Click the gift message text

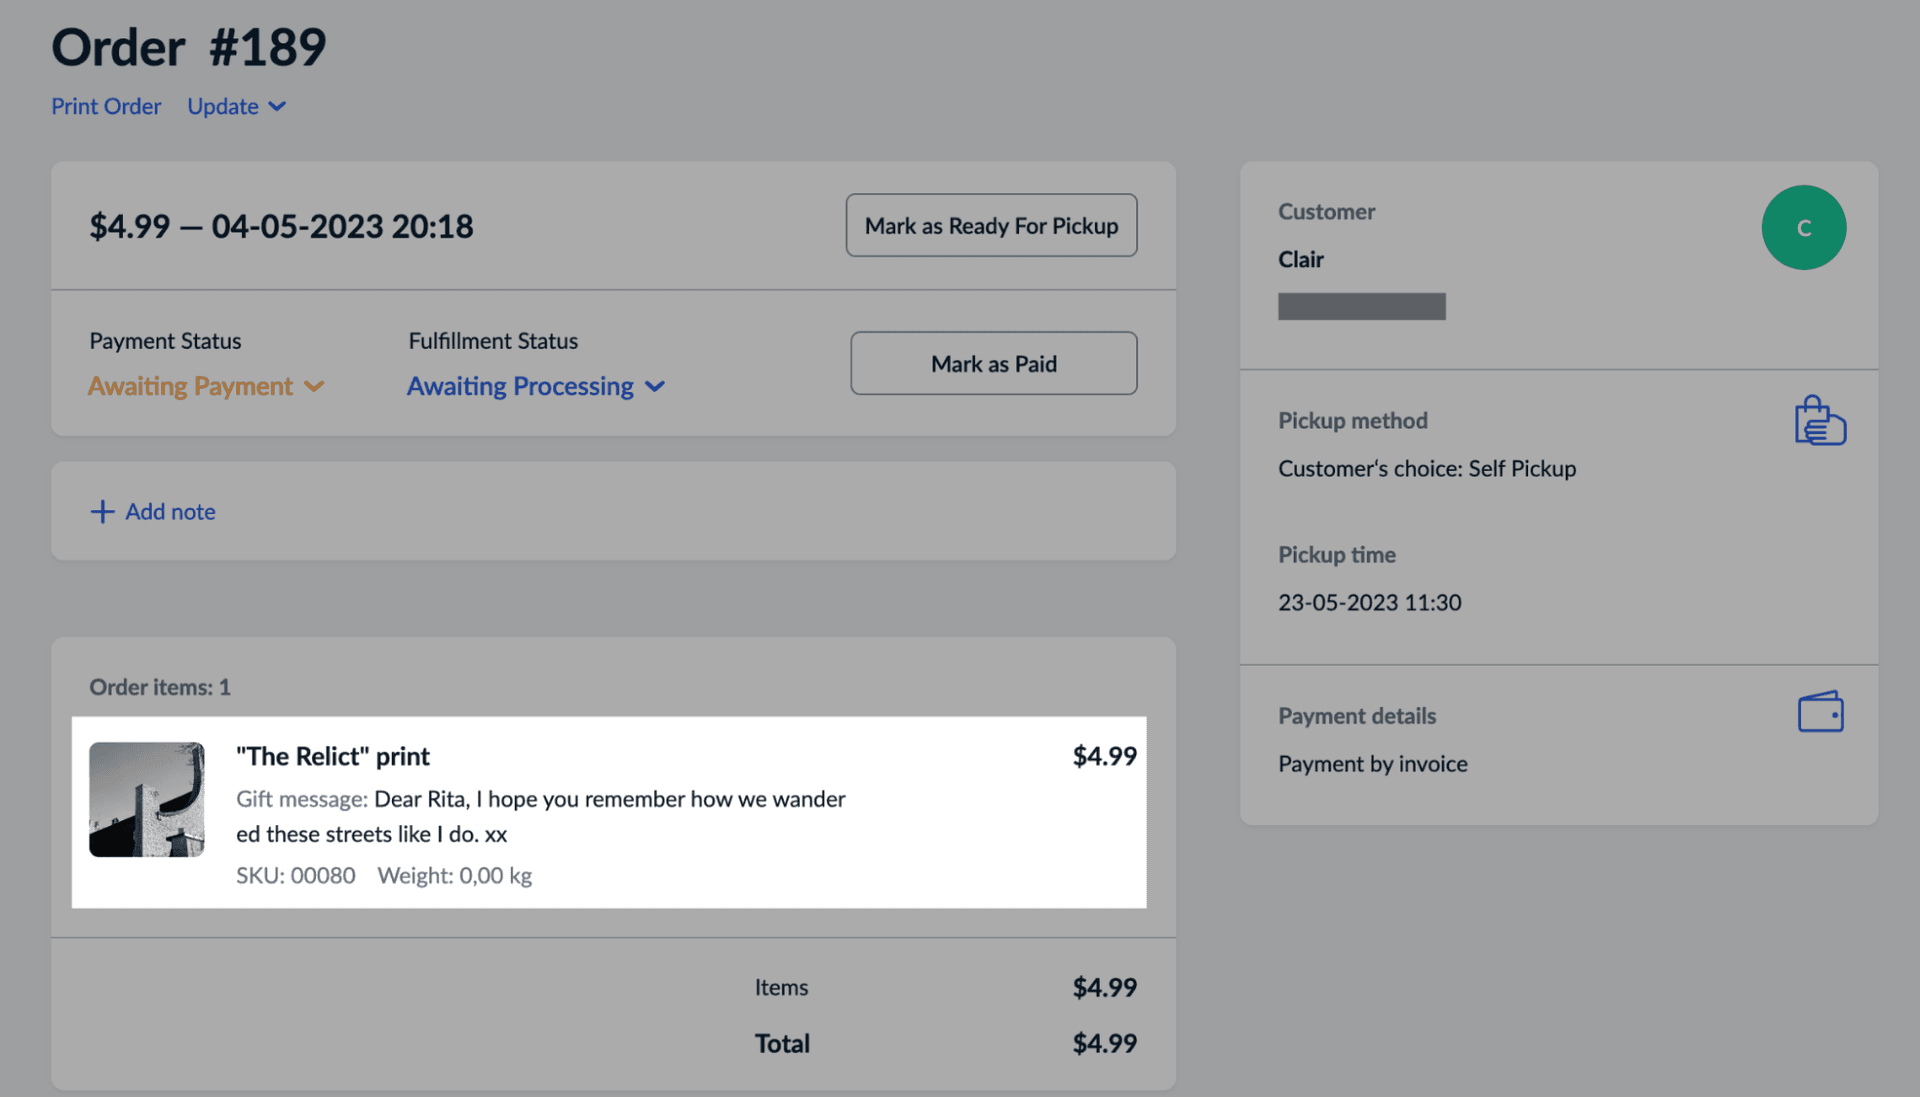(x=540, y=816)
